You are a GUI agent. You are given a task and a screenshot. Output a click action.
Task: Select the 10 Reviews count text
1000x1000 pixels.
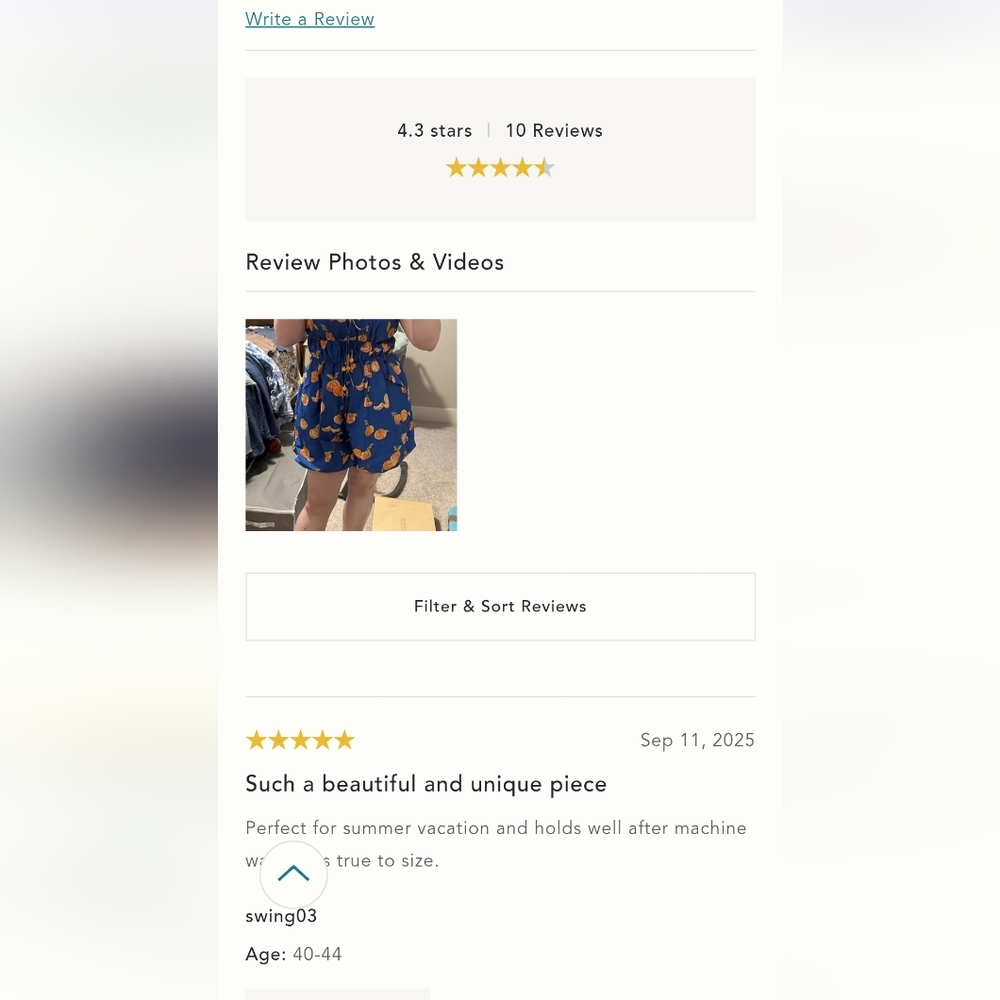554,131
